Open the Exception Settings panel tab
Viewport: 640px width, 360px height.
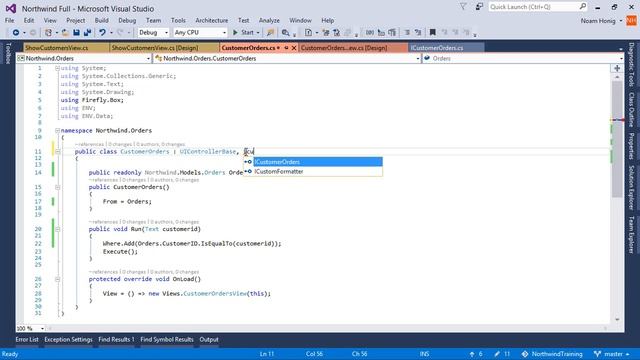pyautogui.click(x=69, y=340)
